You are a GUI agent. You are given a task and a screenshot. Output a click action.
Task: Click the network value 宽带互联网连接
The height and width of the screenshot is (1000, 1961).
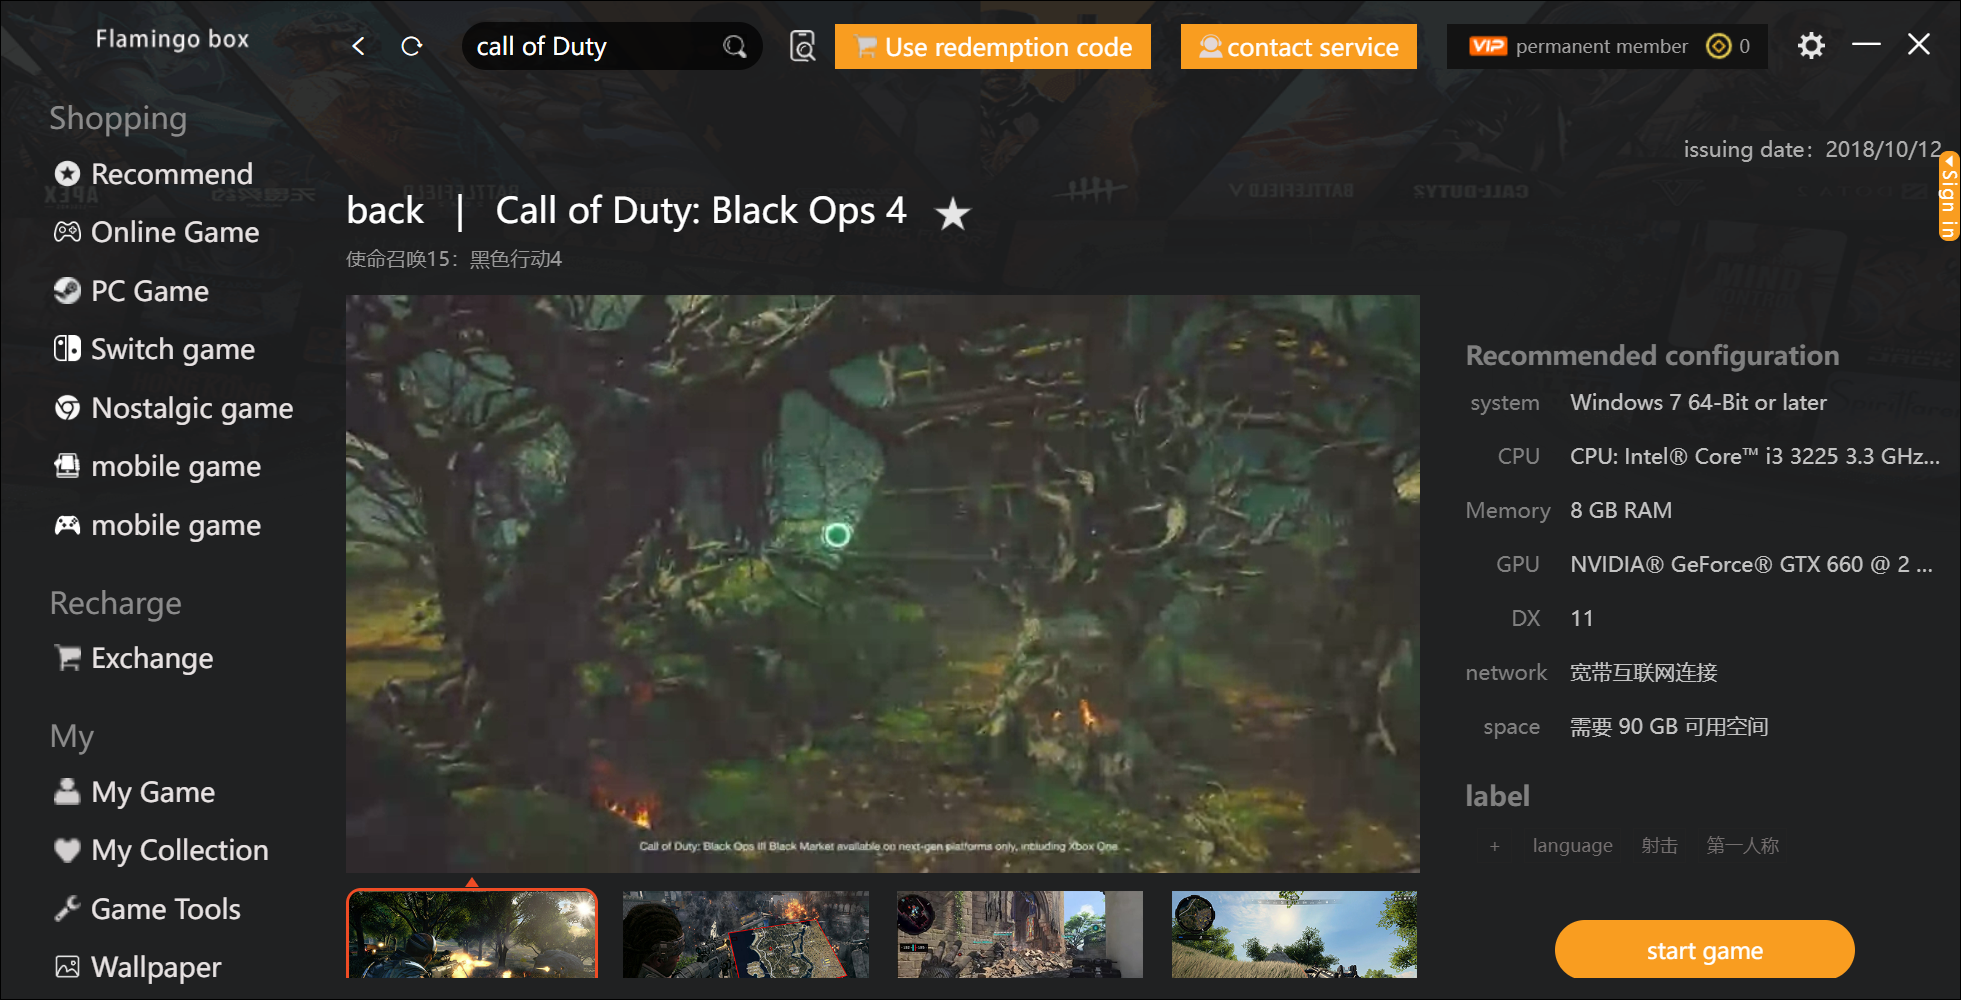click(1643, 673)
